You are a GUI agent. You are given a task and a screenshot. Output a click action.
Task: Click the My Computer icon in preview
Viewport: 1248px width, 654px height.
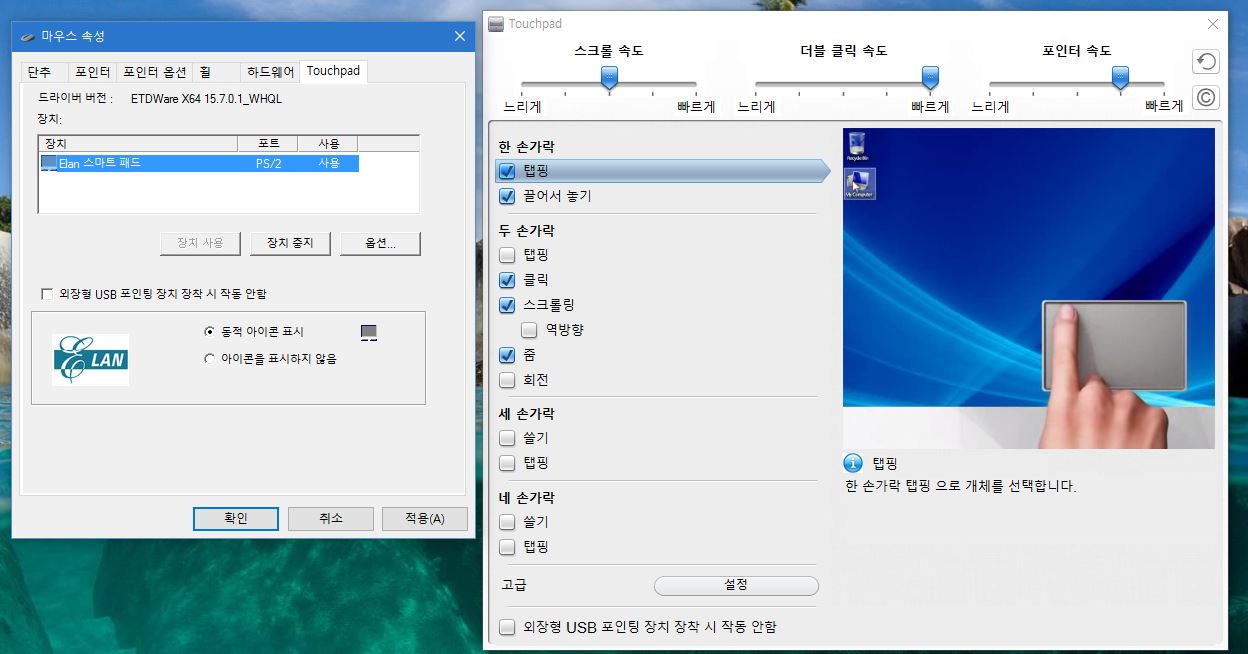(859, 183)
